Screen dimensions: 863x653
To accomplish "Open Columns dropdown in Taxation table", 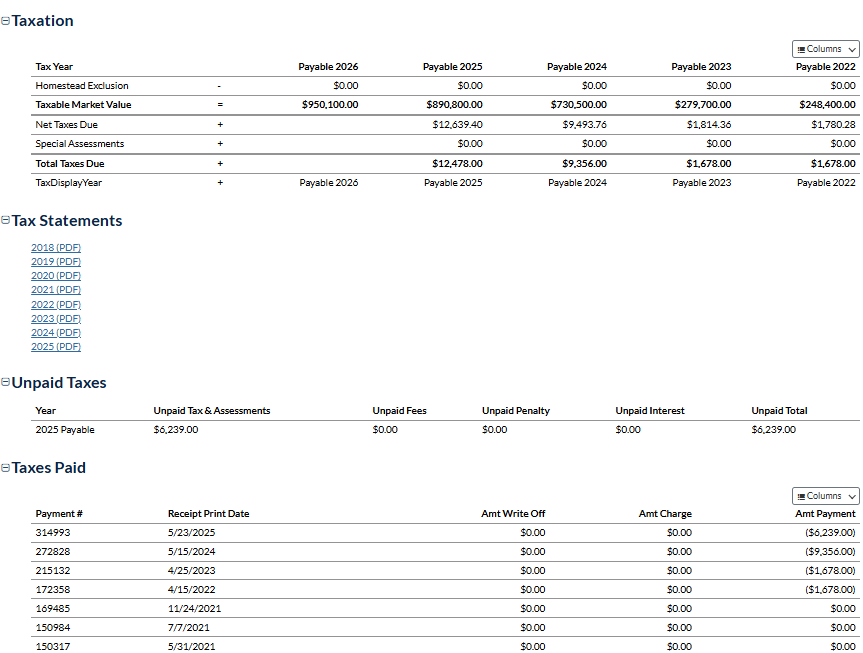I will (x=825, y=49).
